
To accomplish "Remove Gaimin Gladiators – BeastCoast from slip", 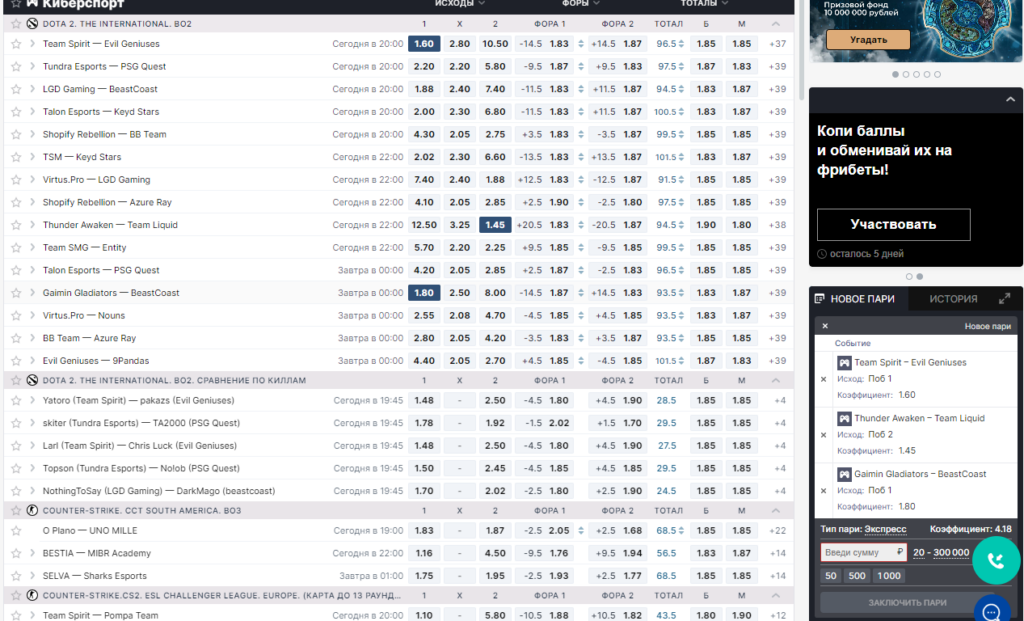I will click(824, 490).
